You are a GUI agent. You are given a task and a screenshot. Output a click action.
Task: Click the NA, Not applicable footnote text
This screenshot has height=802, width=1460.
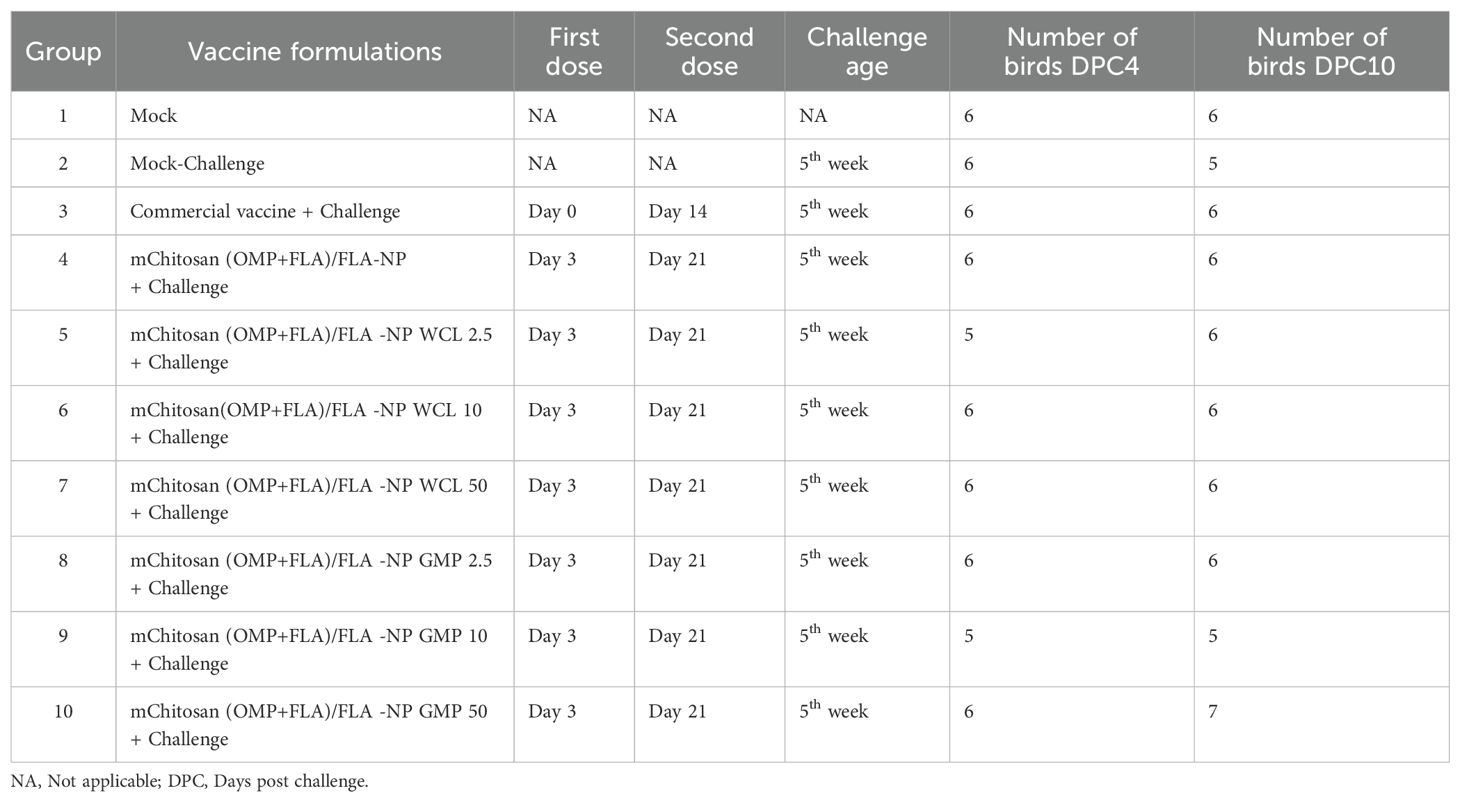pos(190,782)
